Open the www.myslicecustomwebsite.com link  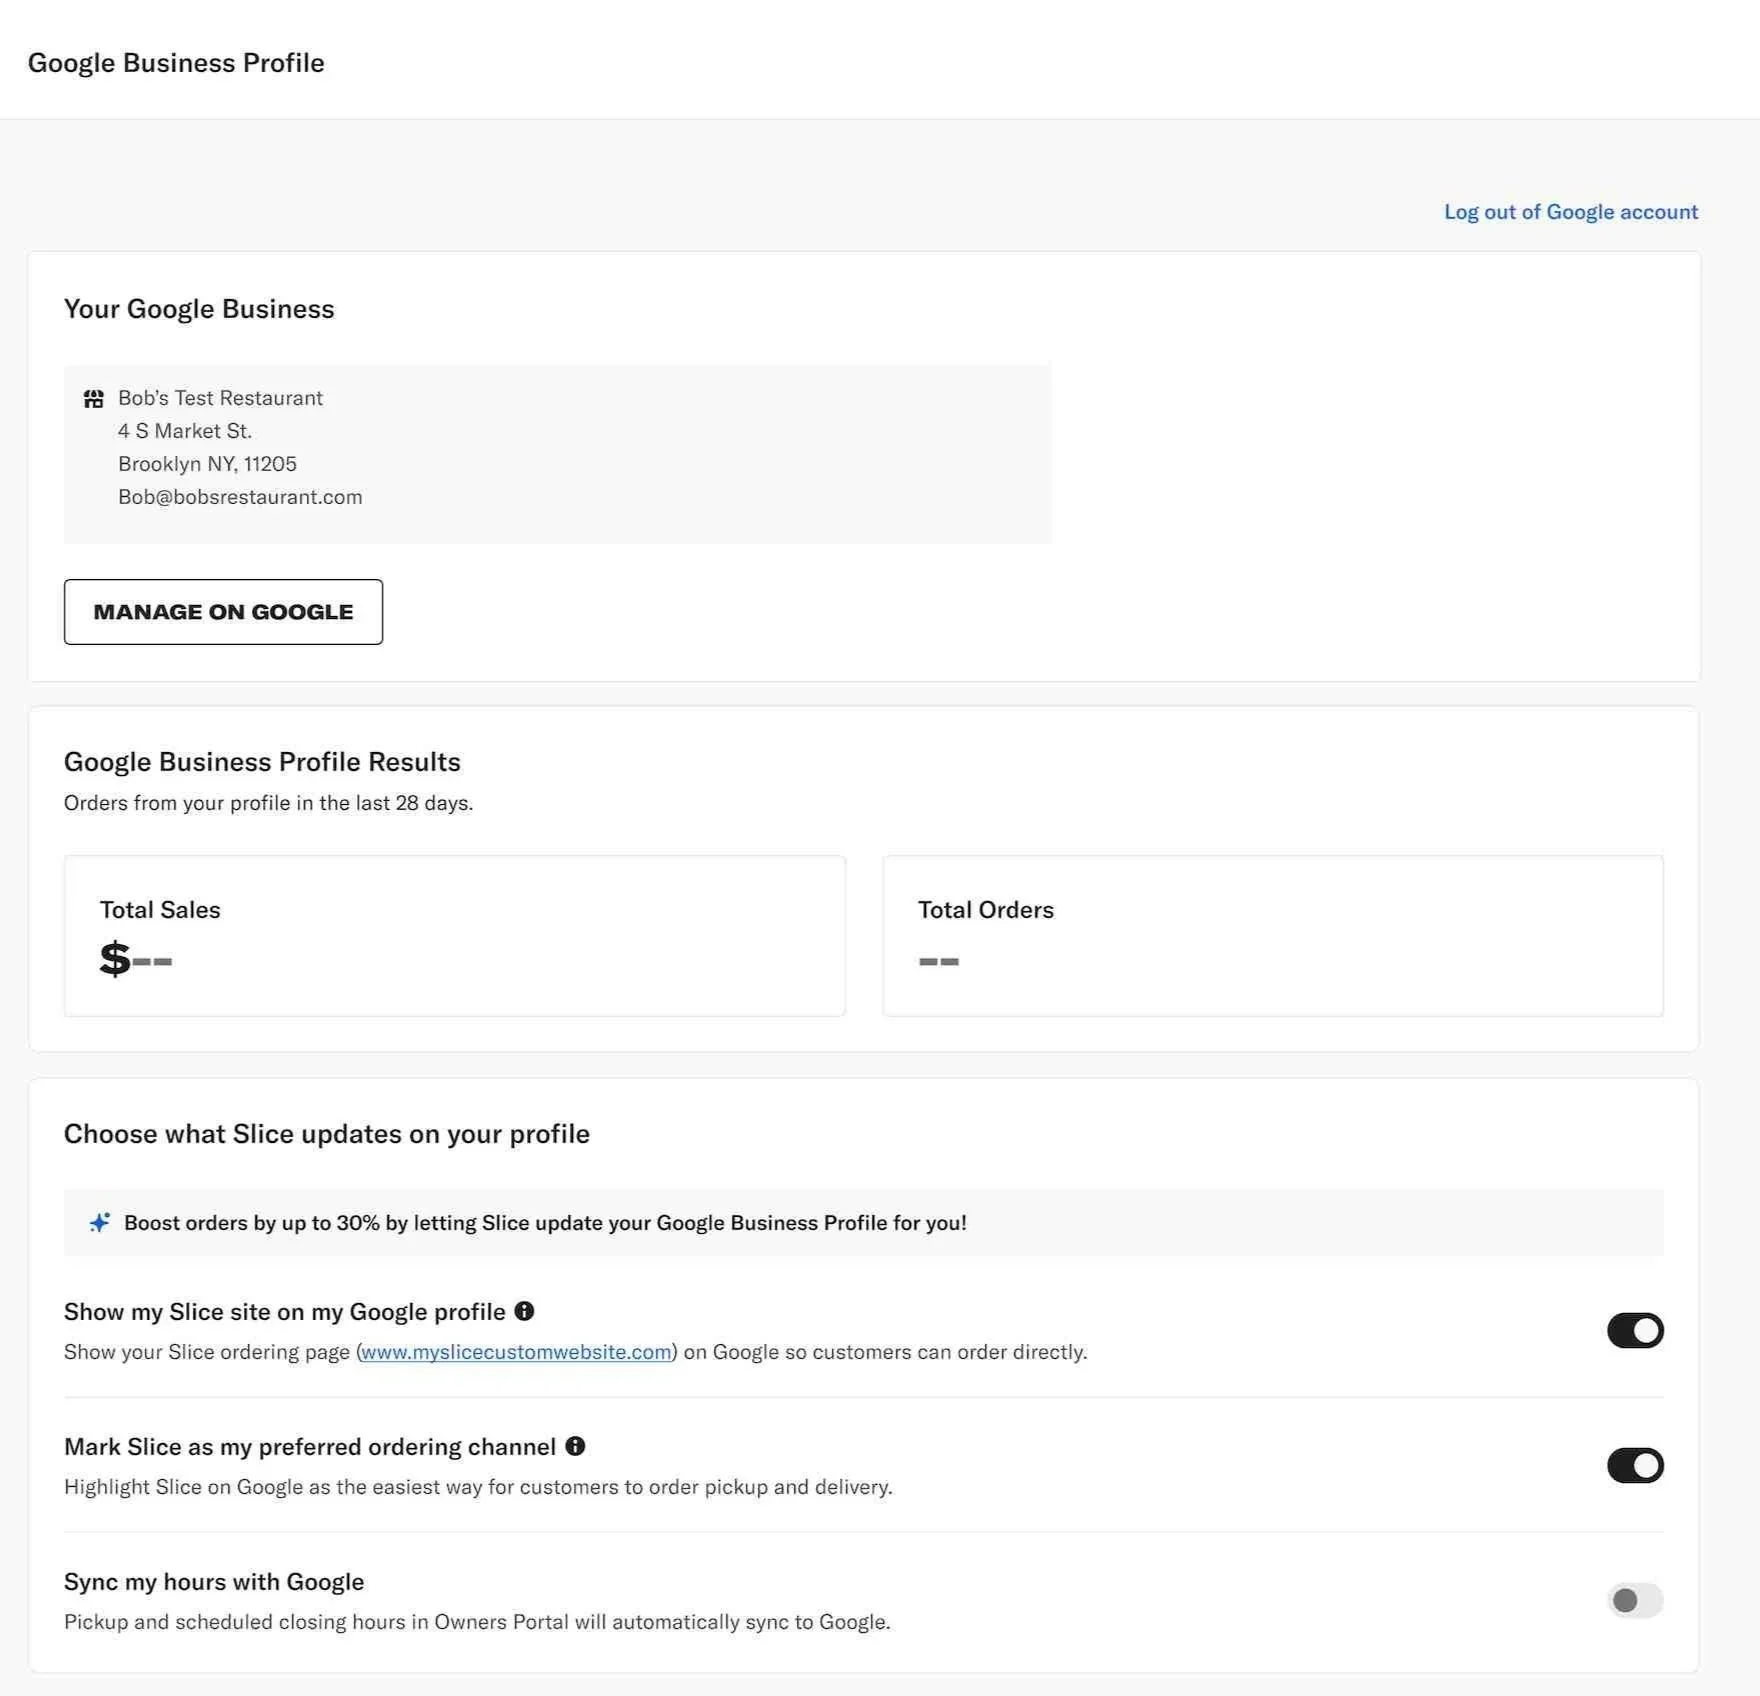coord(516,1352)
